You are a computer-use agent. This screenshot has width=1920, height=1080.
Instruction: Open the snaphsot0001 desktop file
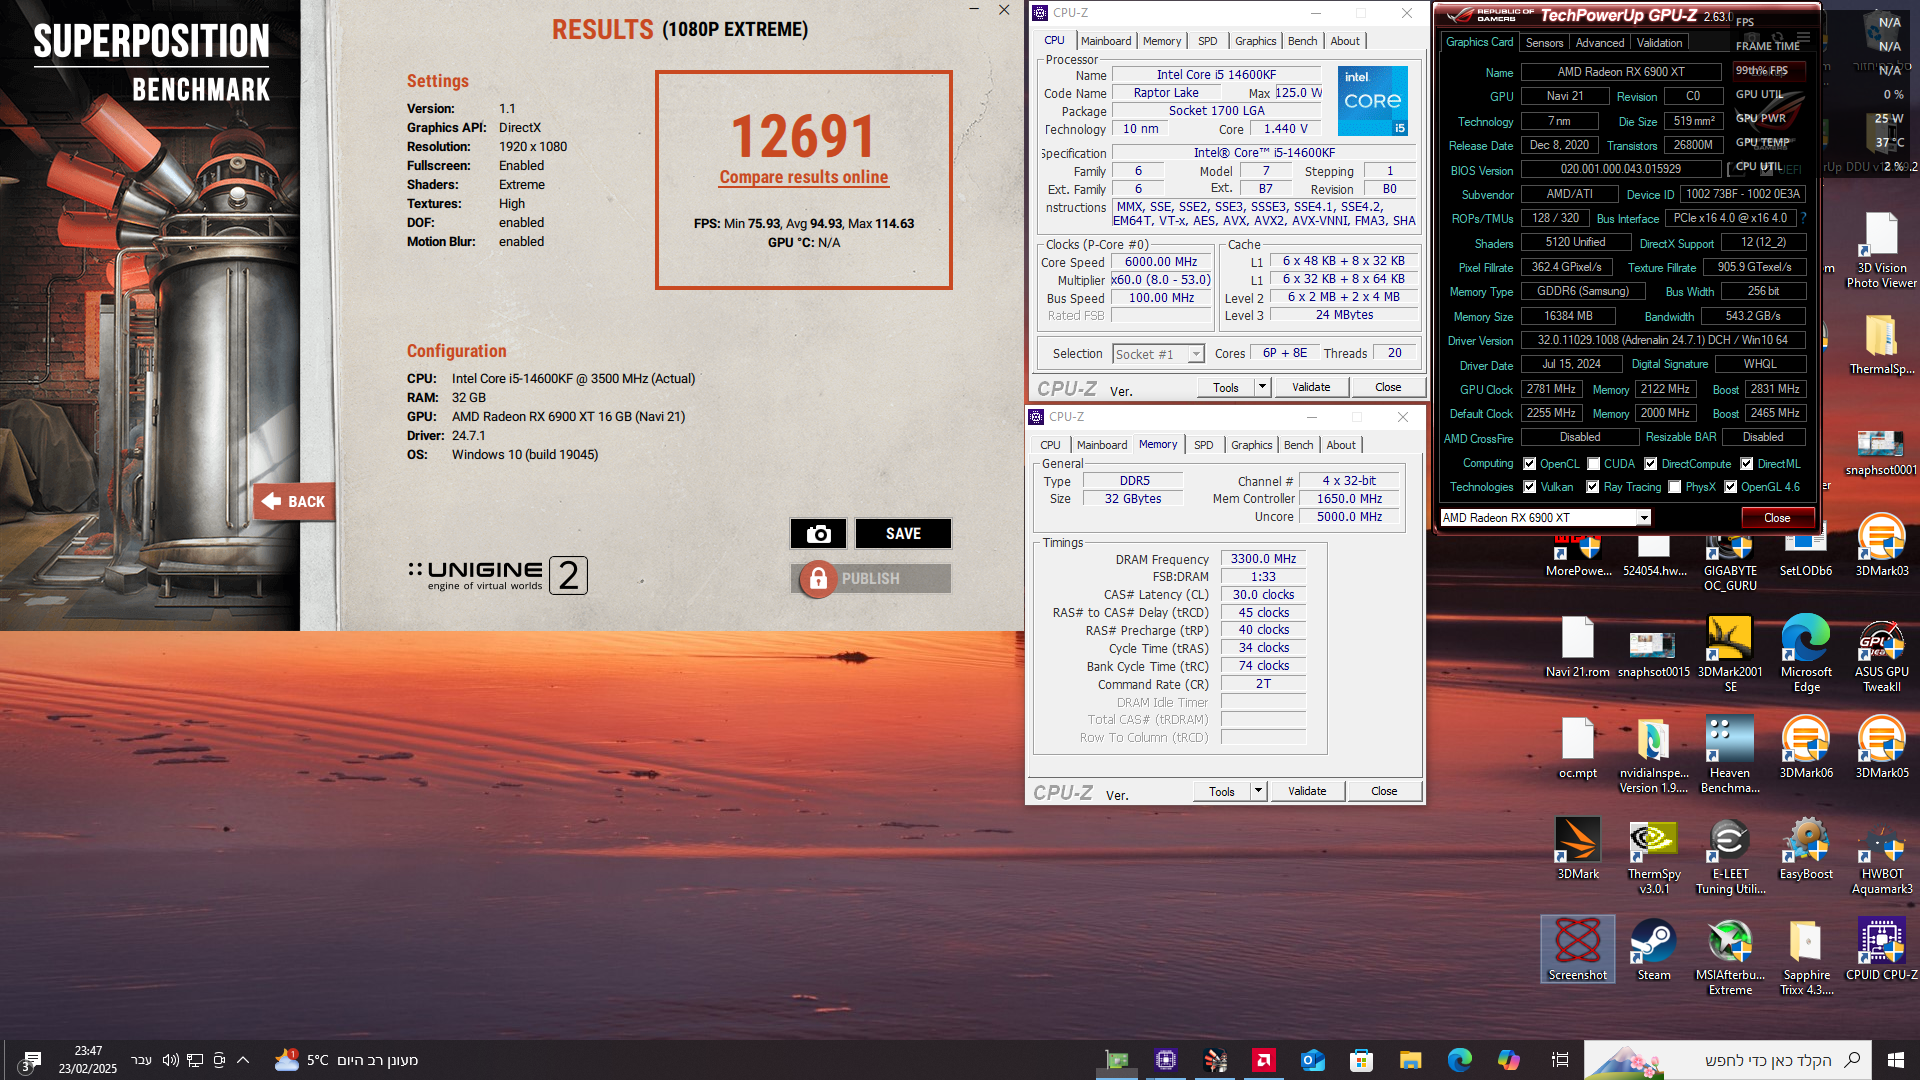point(1881,451)
